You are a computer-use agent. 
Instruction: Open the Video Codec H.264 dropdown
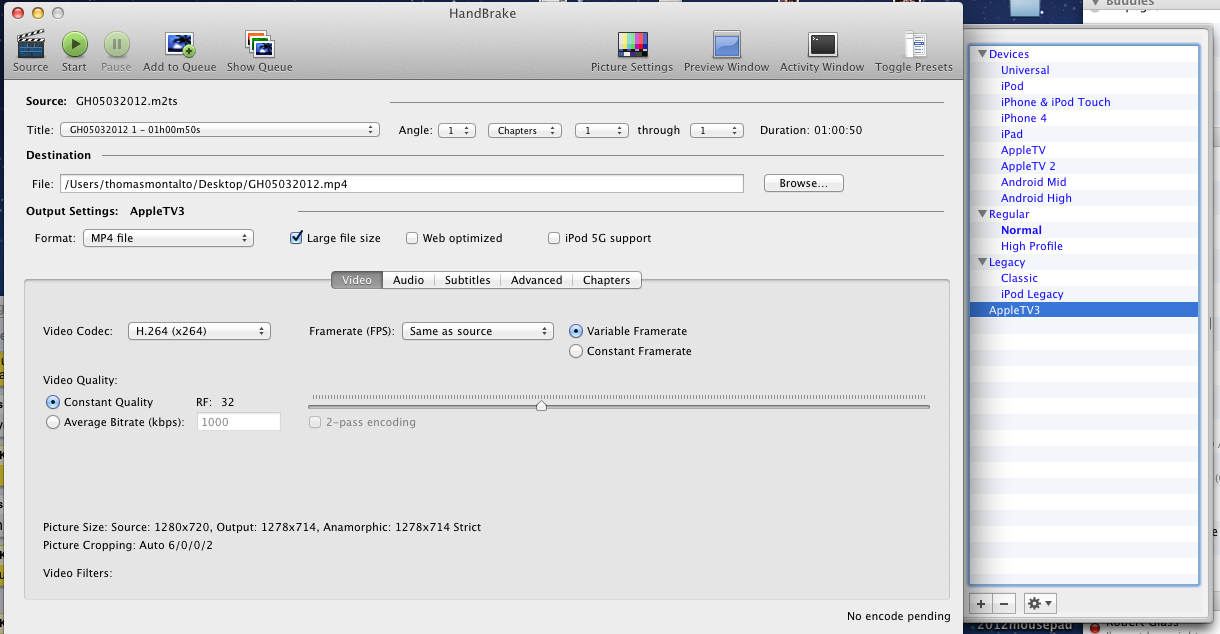(199, 331)
